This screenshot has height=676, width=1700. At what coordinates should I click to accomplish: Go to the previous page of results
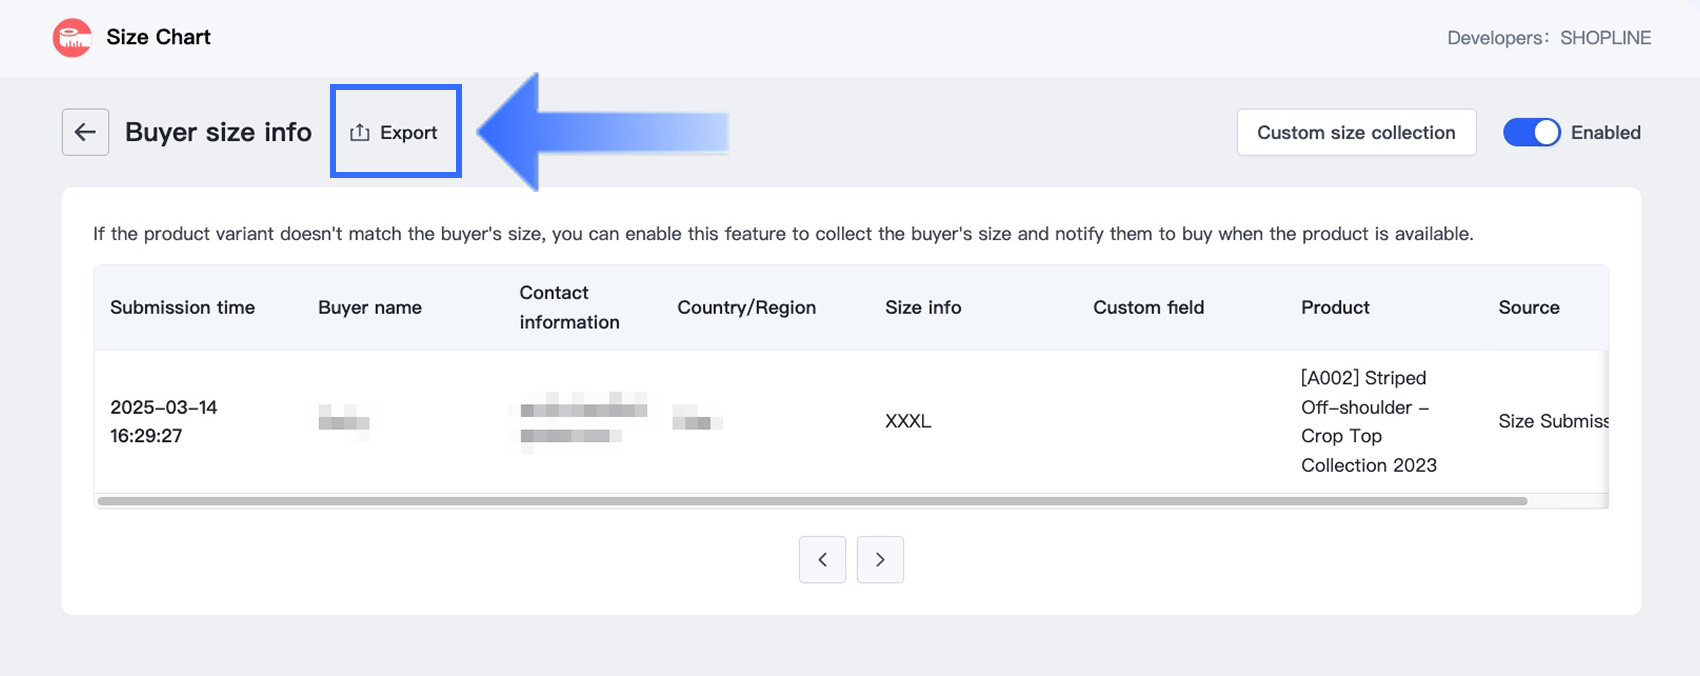coord(822,560)
